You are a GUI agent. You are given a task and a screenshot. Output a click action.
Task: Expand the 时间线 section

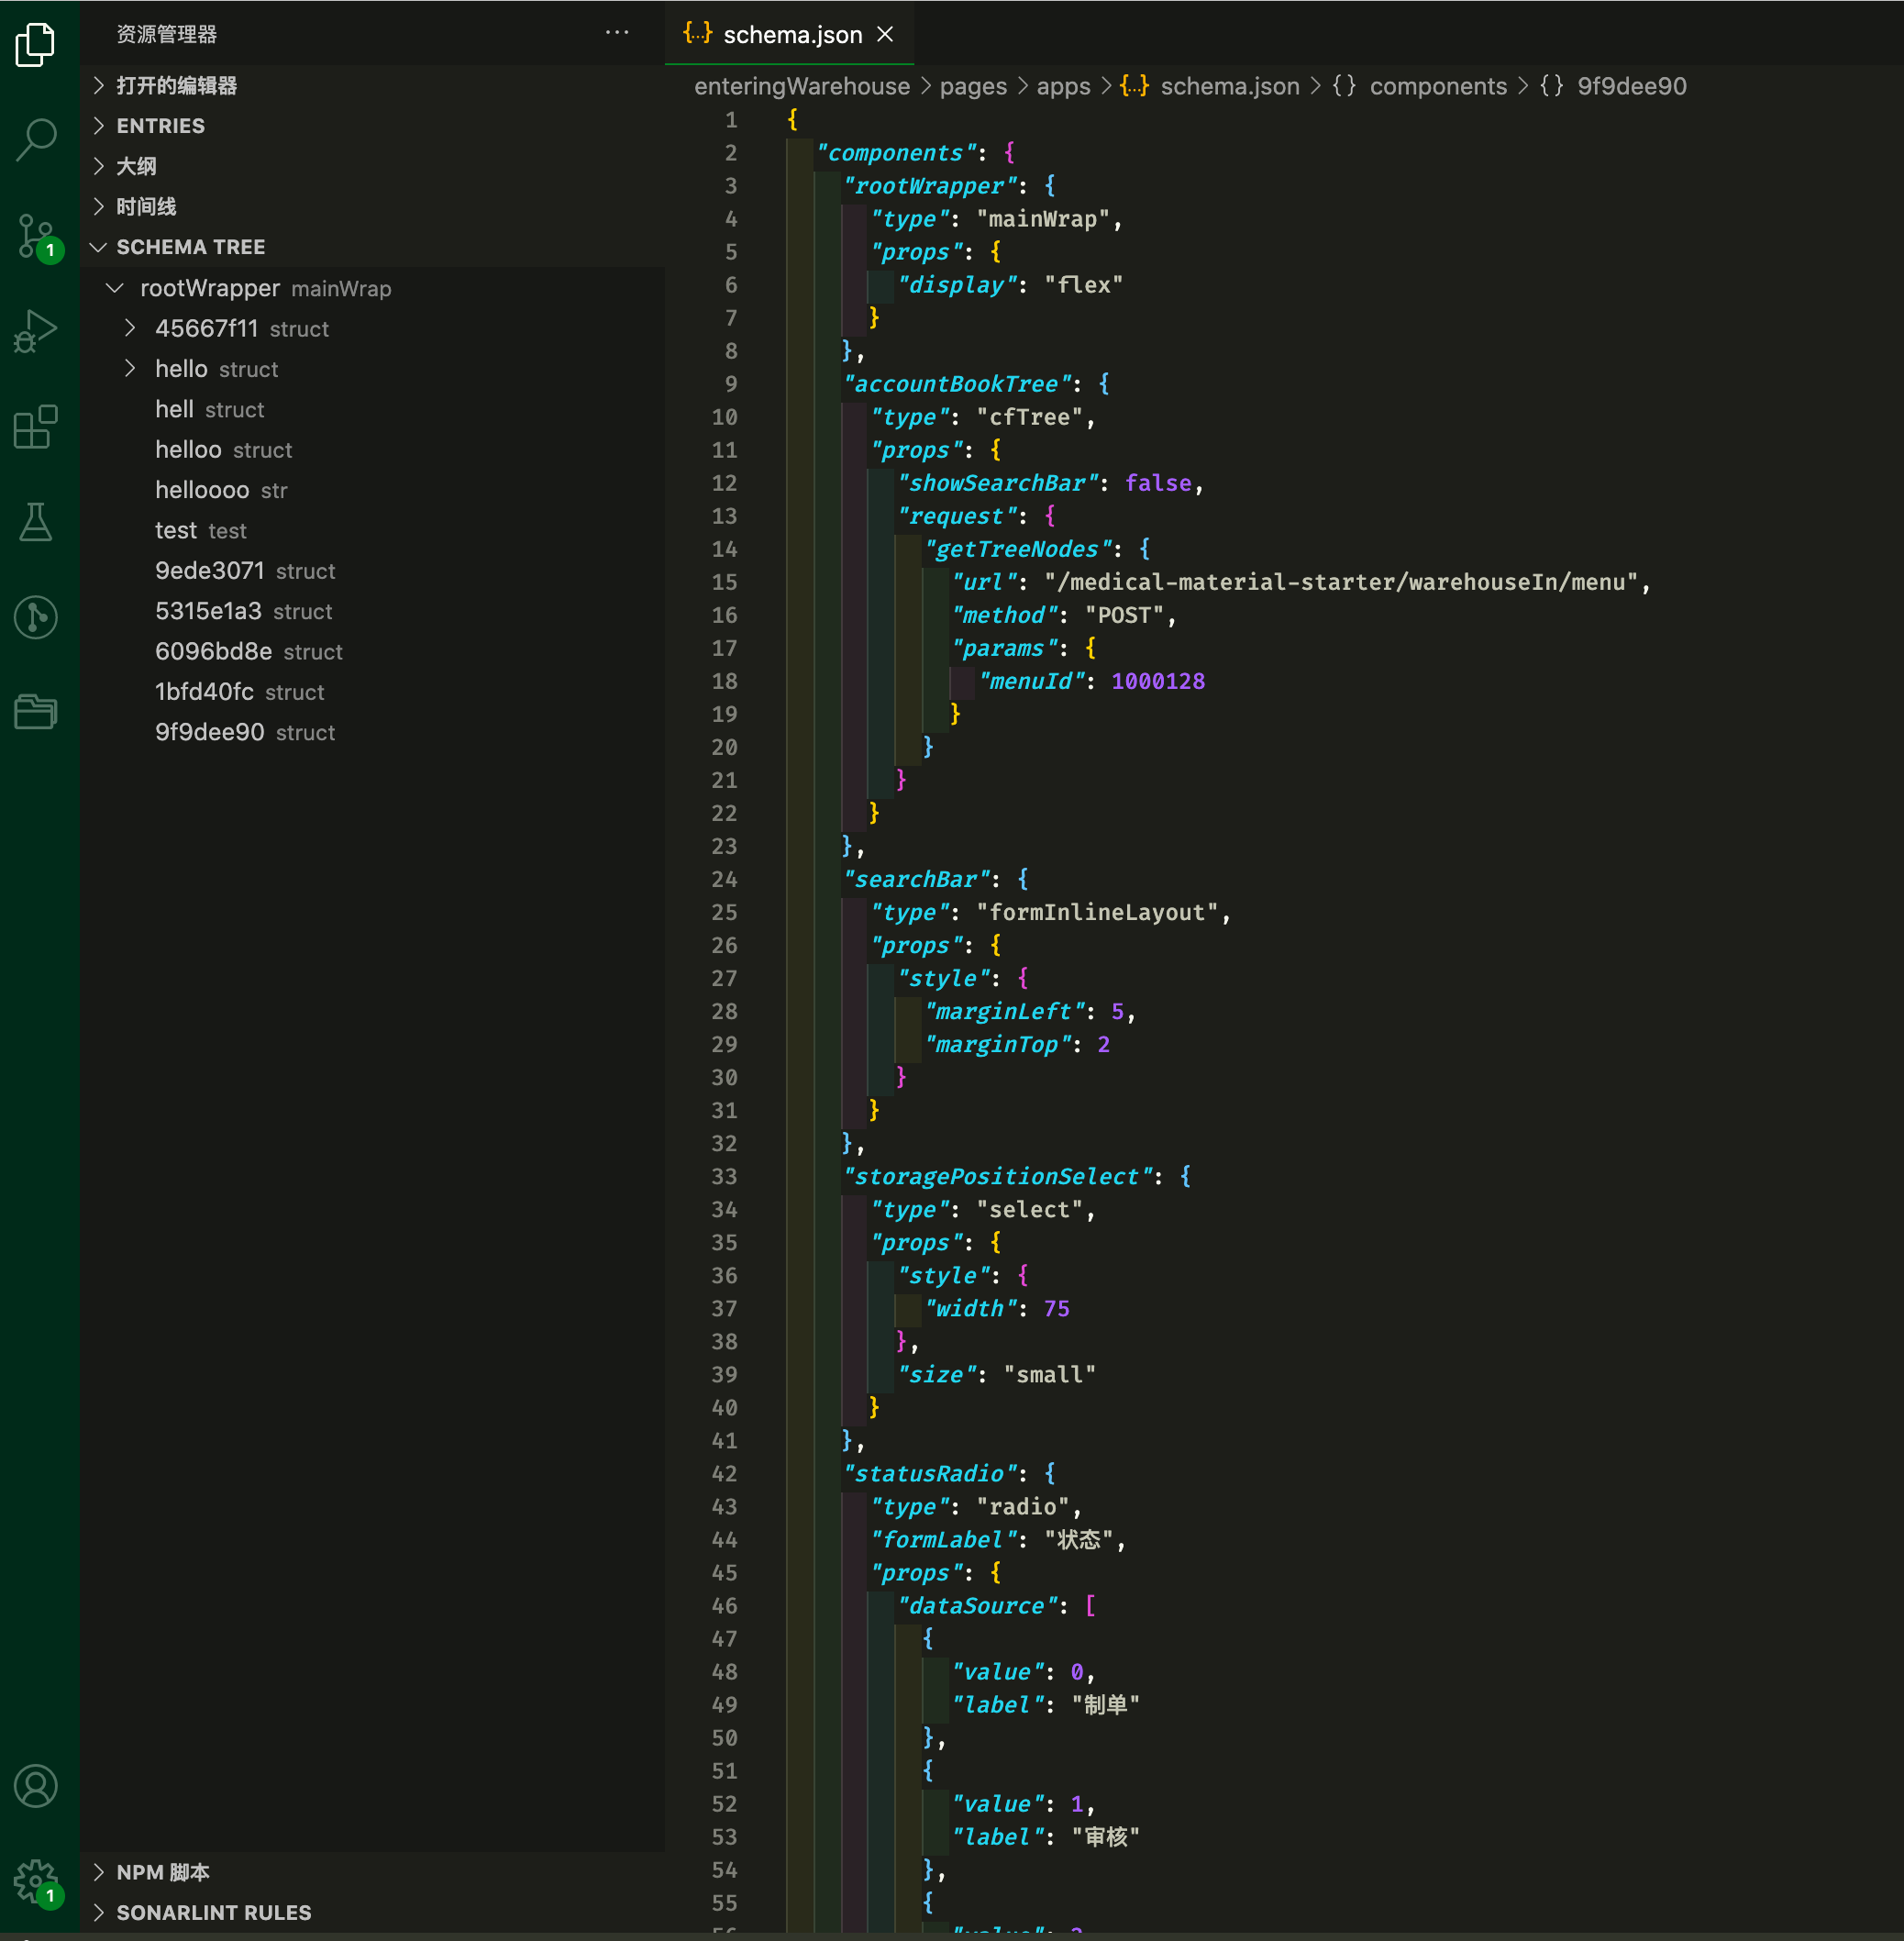pos(372,206)
